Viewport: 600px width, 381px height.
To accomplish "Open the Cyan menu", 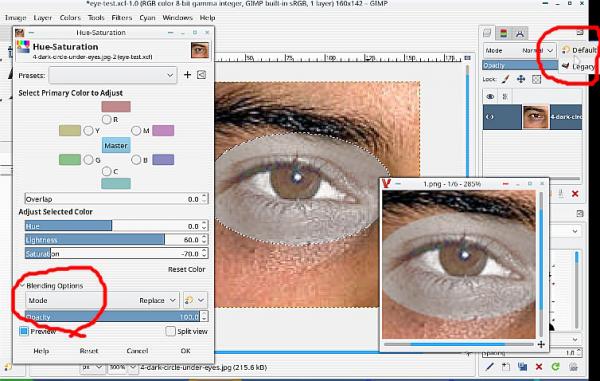I will [x=147, y=18].
